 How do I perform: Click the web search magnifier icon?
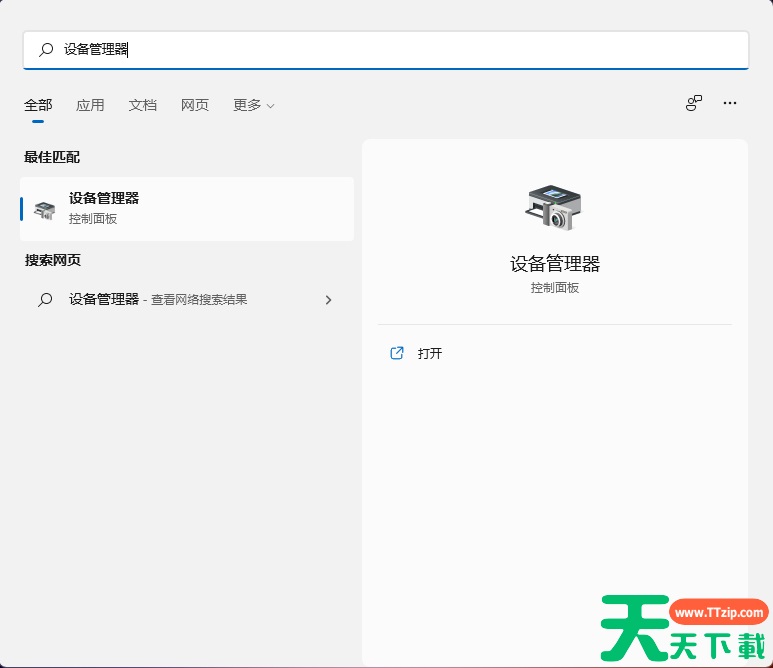click(45, 300)
